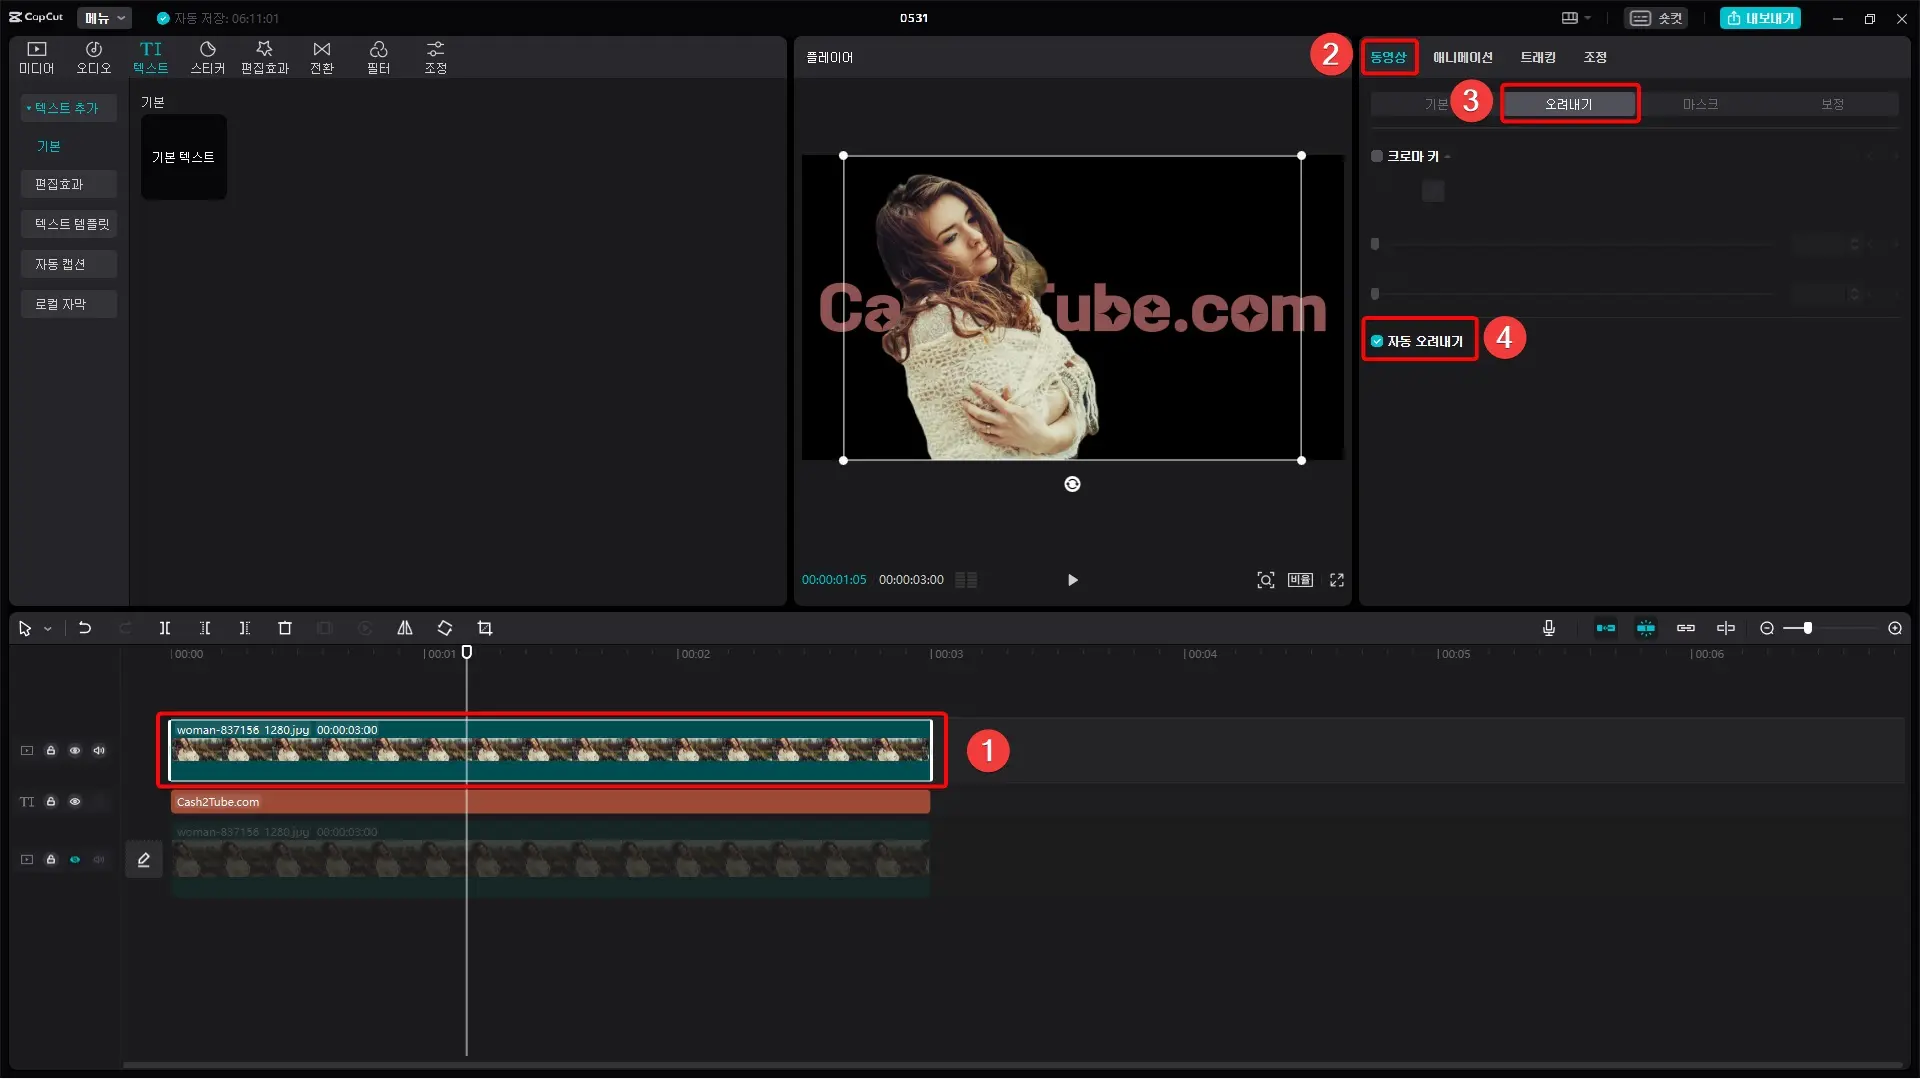This screenshot has width=1920, height=1079.
Task: Open the 숏컷 shortcuts button
Action: coord(1656,18)
